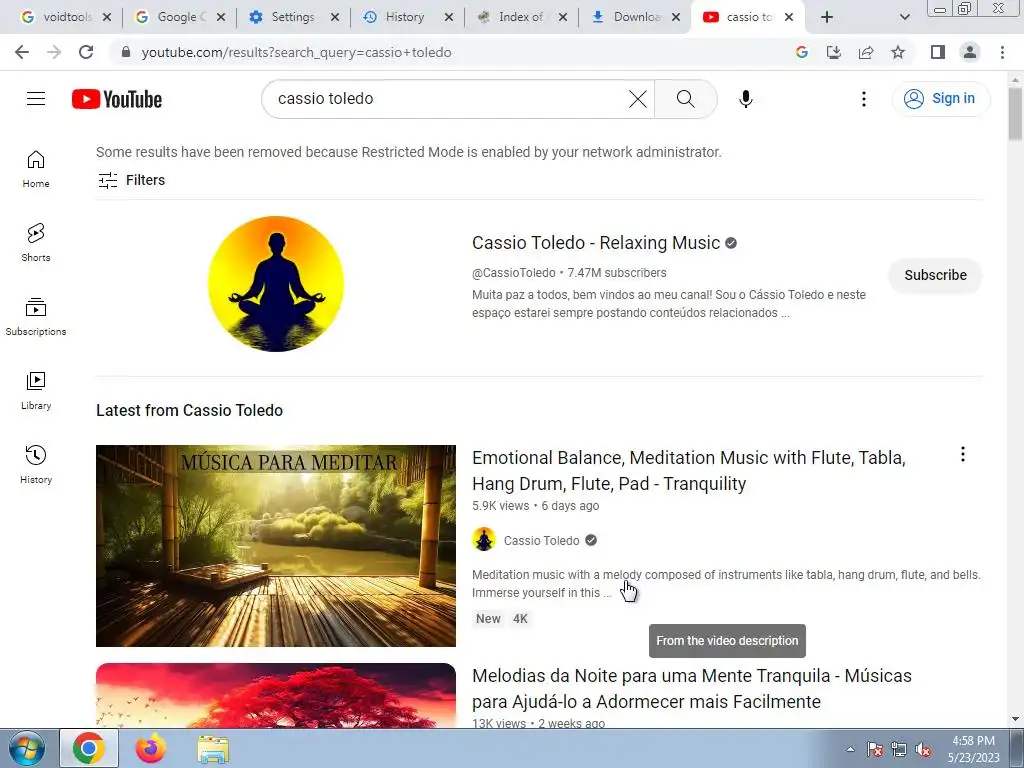Close the Settings tab
The height and width of the screenshot is (768, 1024).
coord(335,17)
